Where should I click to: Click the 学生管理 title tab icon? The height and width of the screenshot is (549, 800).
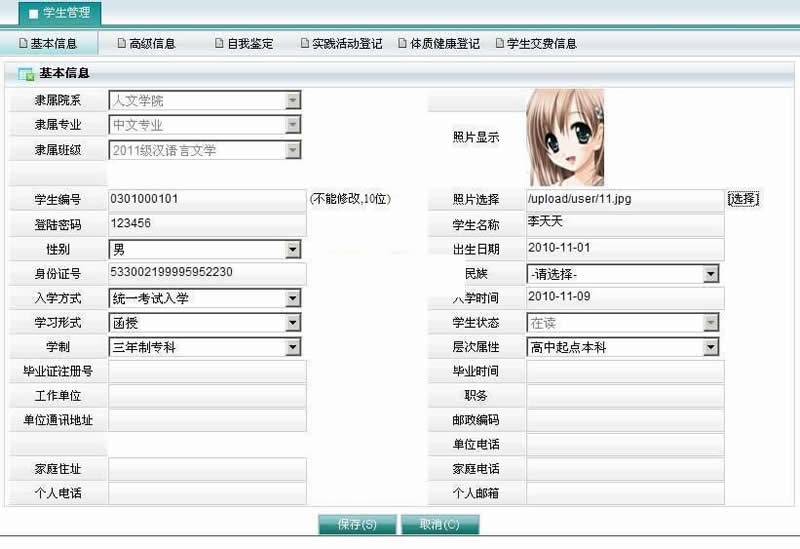(x=33, y=14)
